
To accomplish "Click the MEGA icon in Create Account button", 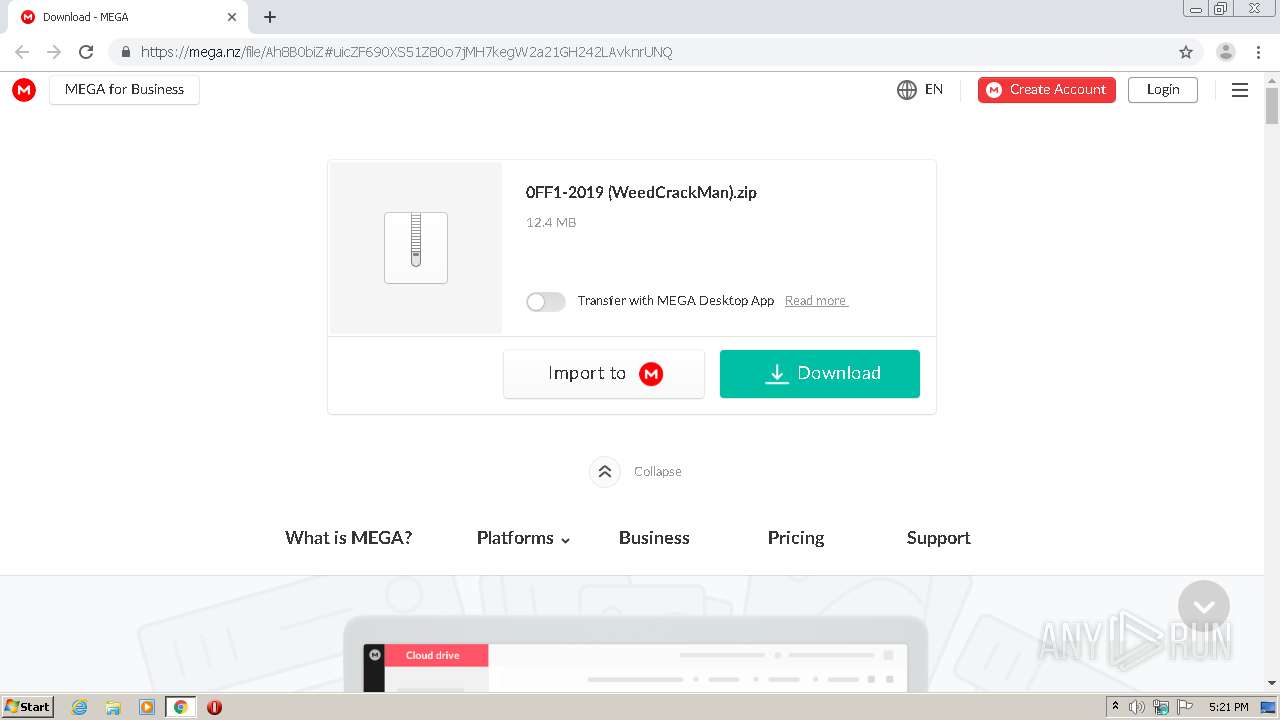I will [994, 90].
